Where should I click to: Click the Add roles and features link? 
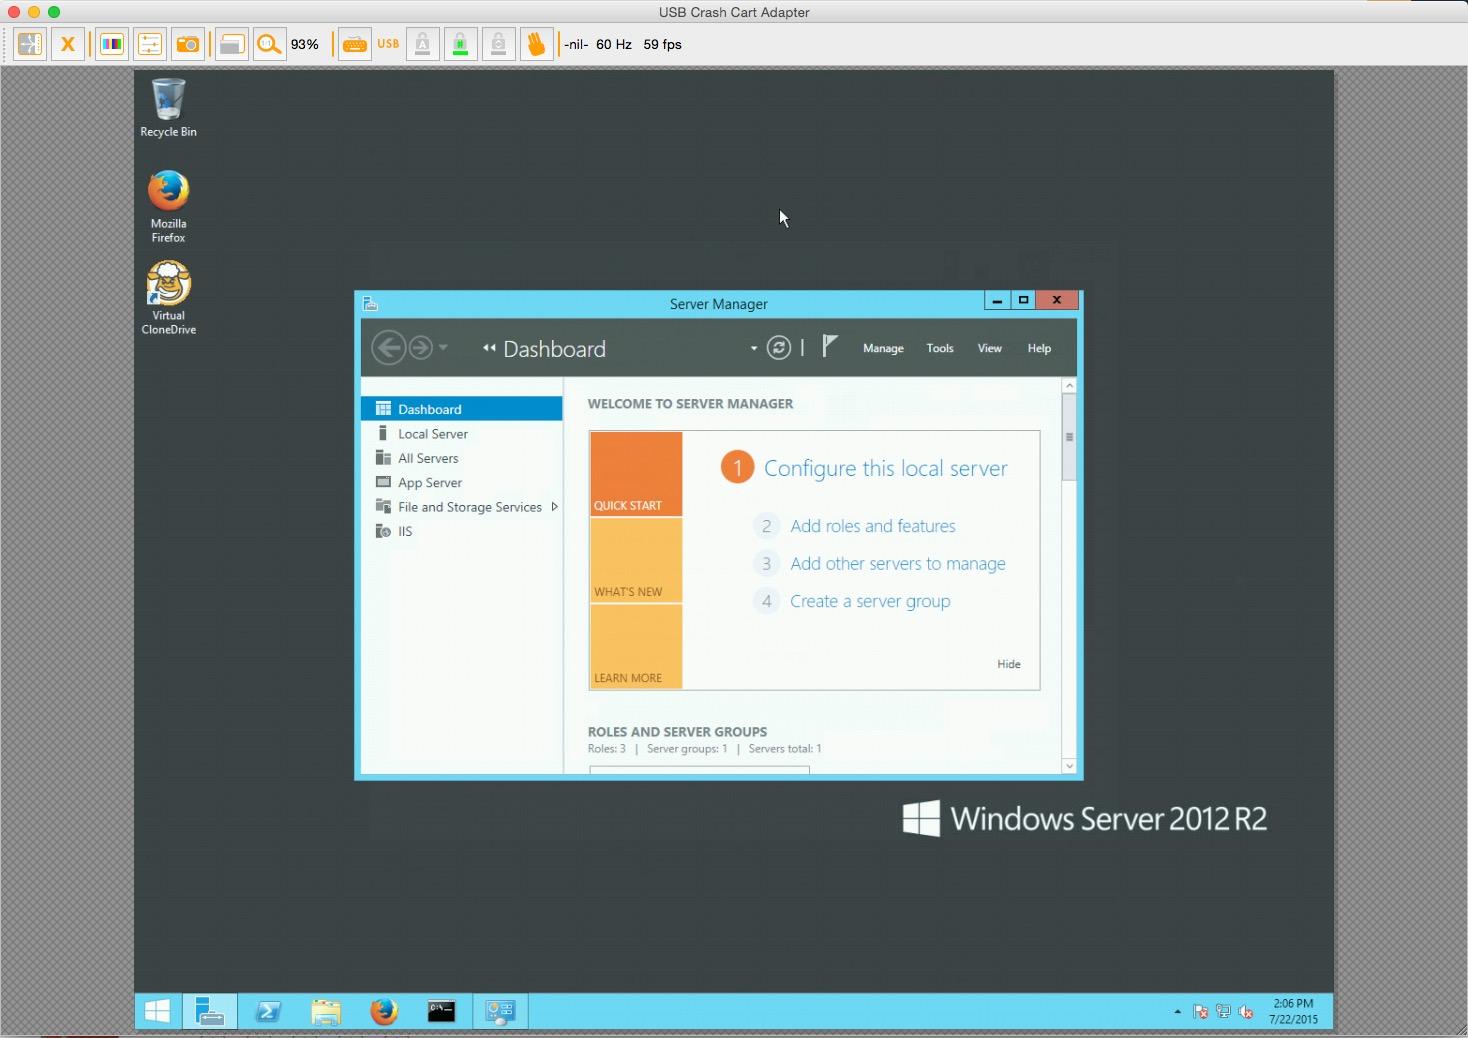click(x=872, y=526)
